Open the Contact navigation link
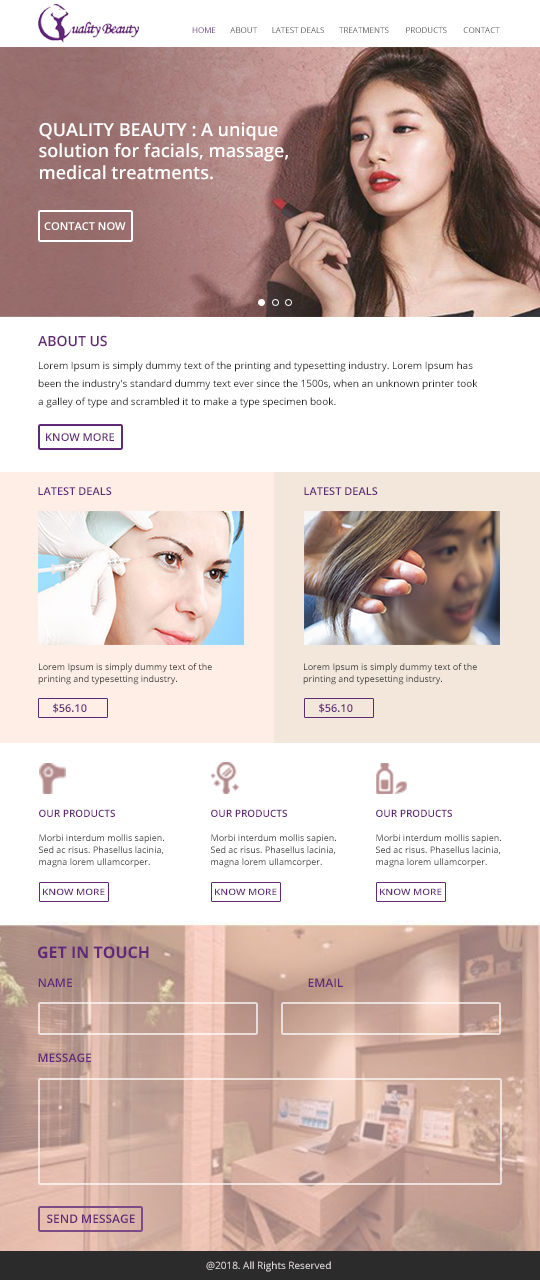The height and width of the screenshot is (1280, 540). point(481,30)
